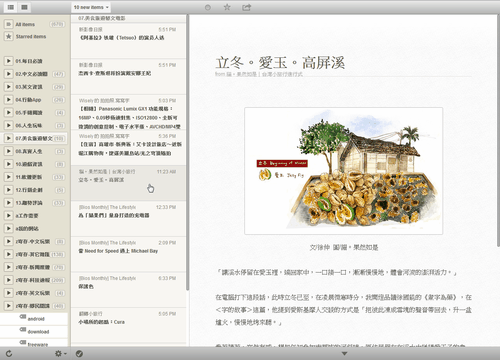The height and width of the screenshot is (360, 500).
Task: Click the mark all as read checkmark
Action: (x=79, y=353)
